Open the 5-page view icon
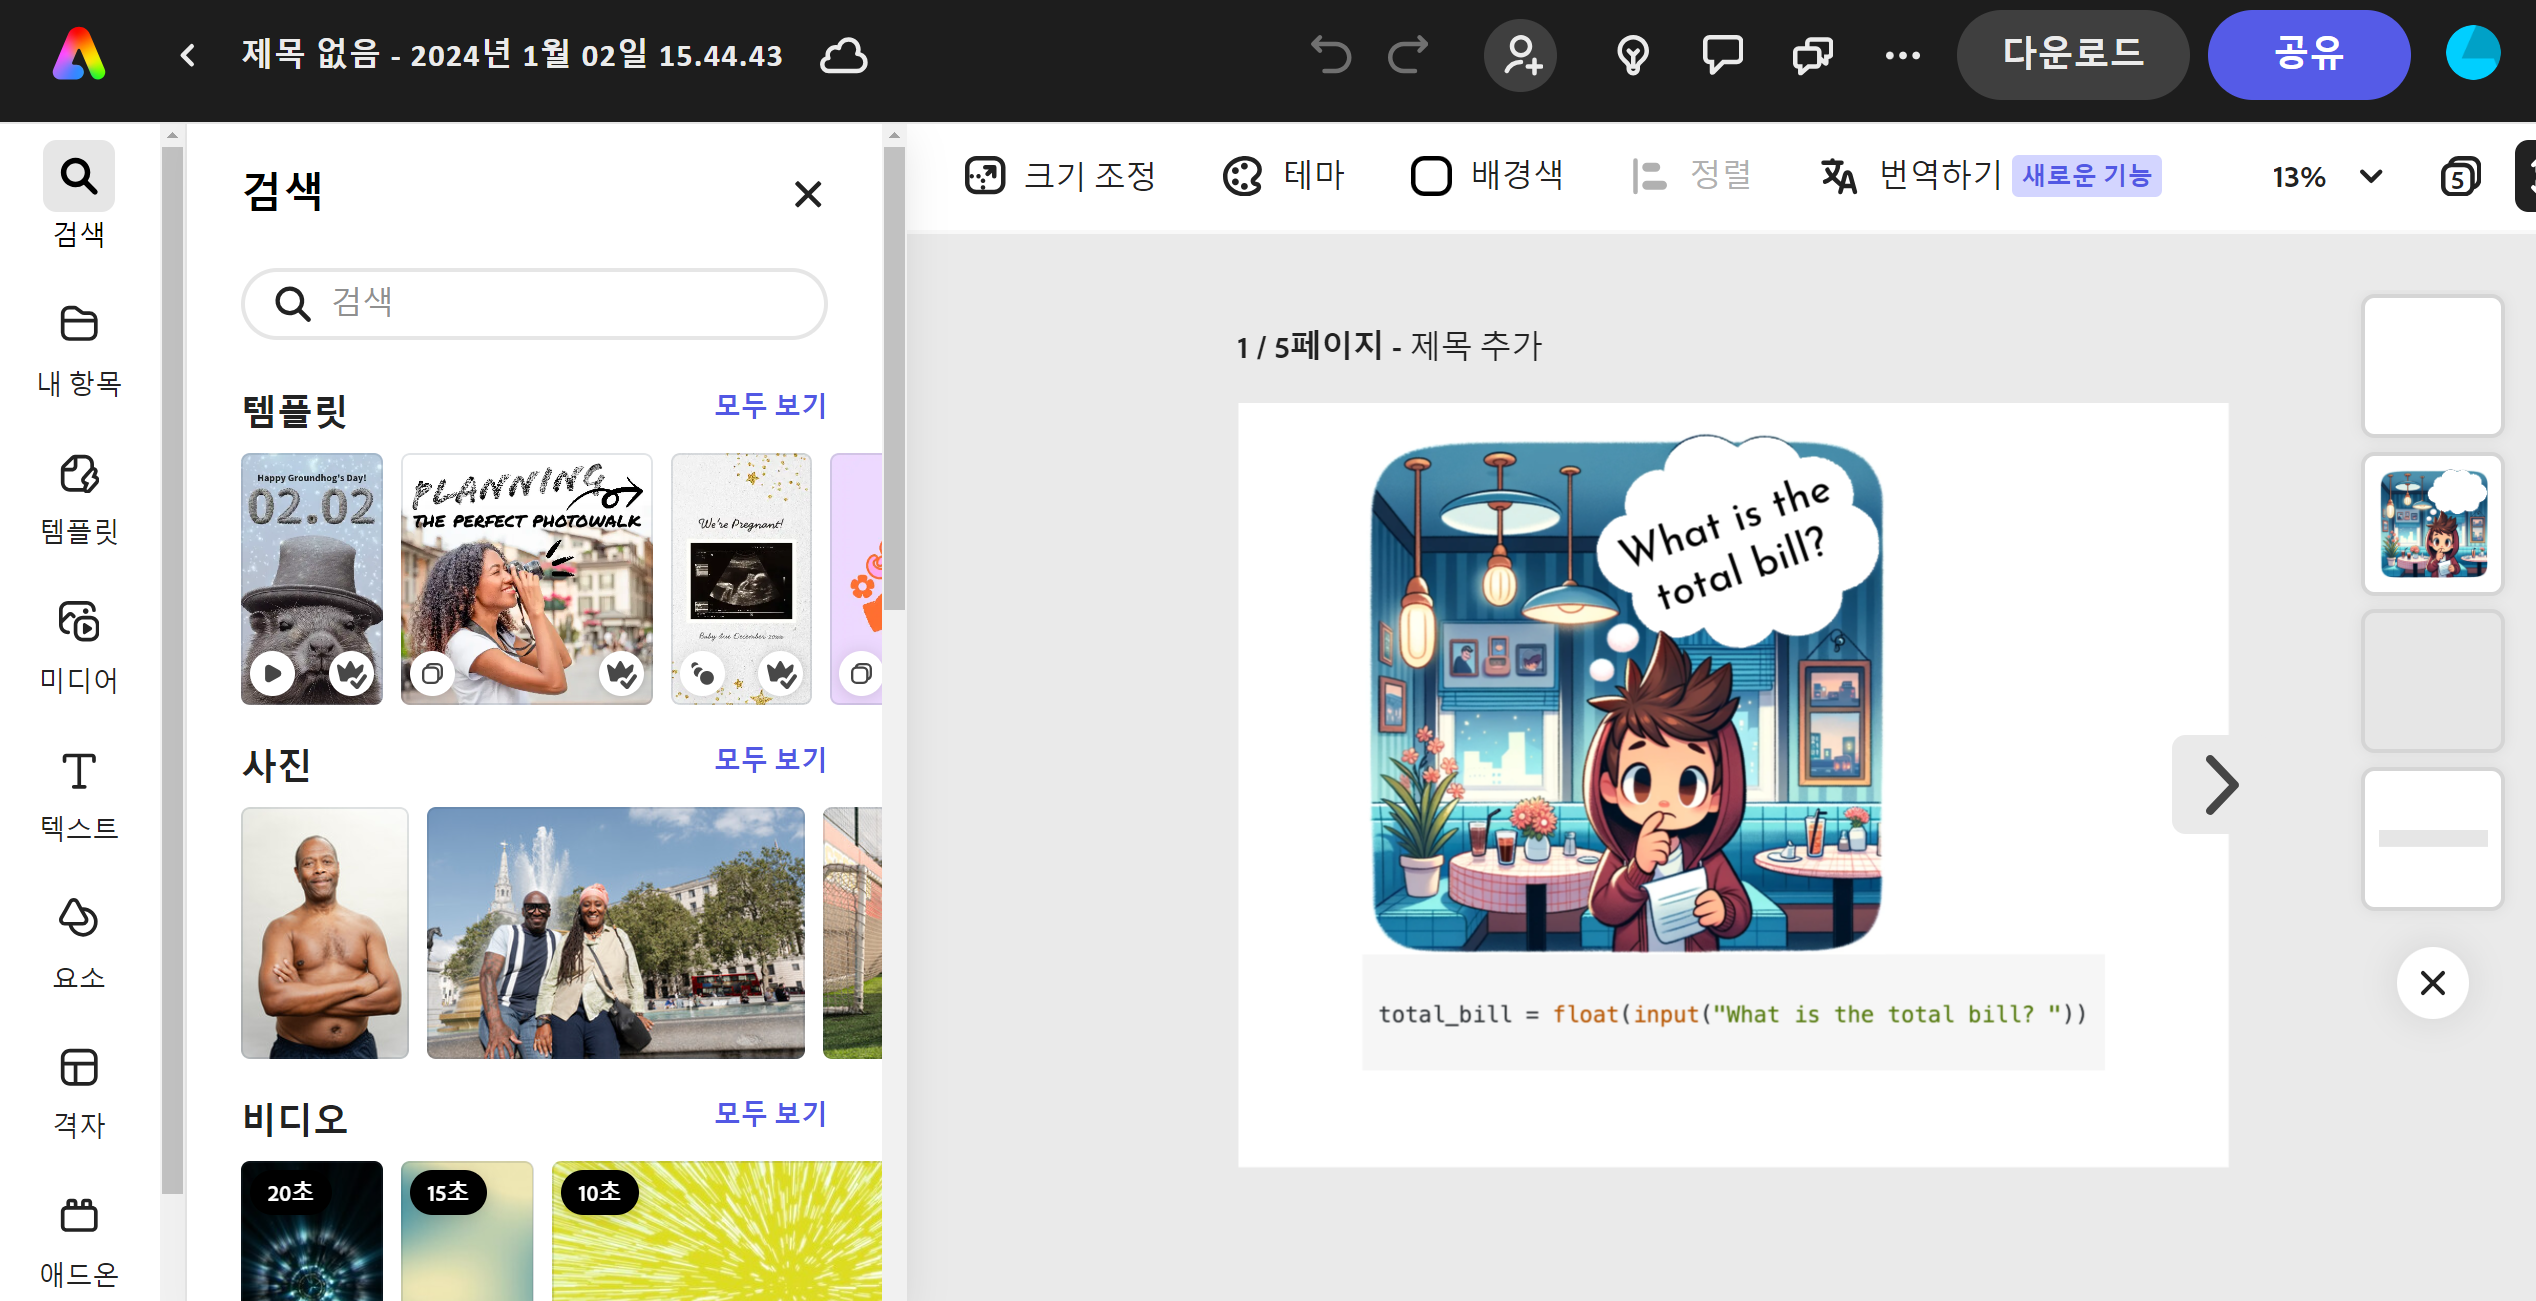 (2460, 177)
